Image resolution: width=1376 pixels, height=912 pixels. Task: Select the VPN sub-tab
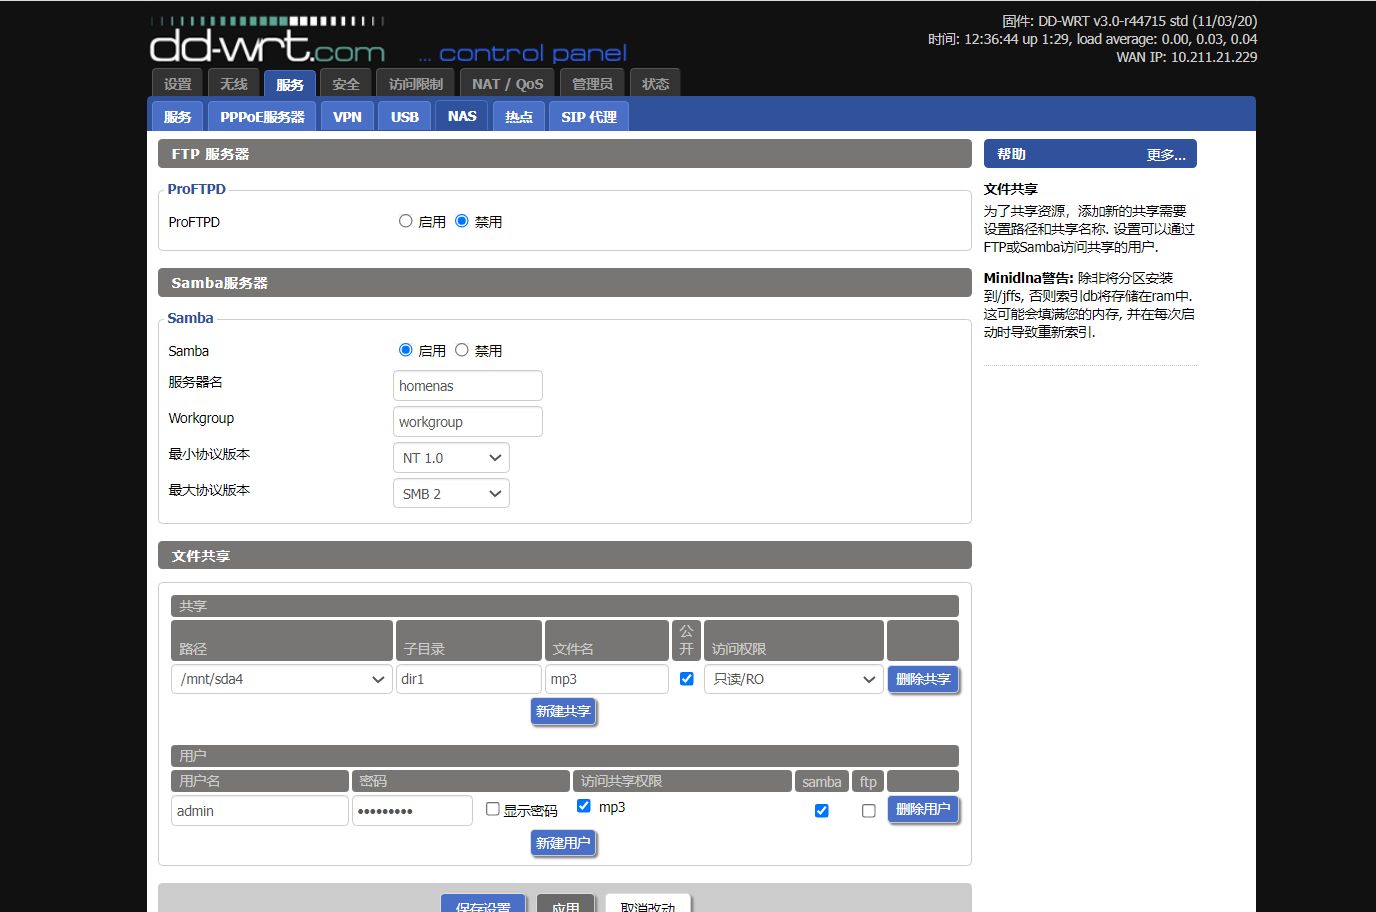(347, 117)
